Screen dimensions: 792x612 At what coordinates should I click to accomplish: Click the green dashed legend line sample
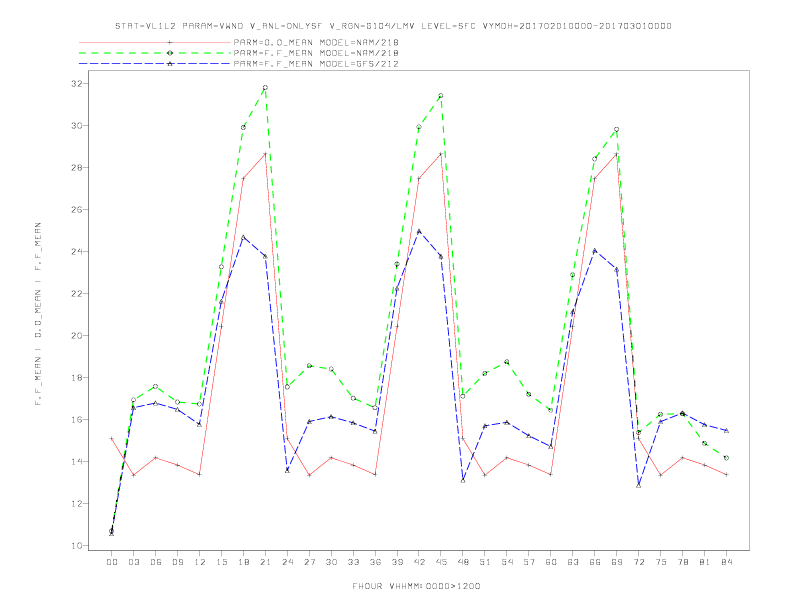pyautogui.click(x=155, y=53)
